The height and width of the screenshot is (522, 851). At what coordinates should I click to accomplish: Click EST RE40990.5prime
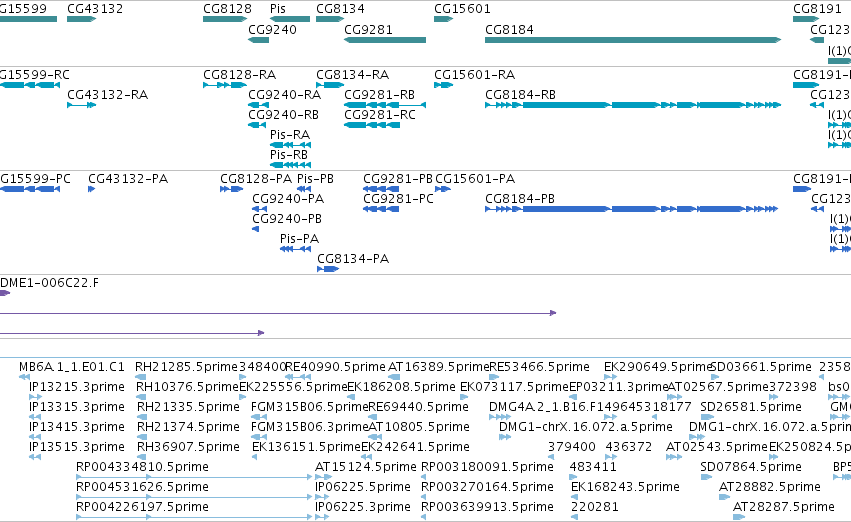(335, 367)
